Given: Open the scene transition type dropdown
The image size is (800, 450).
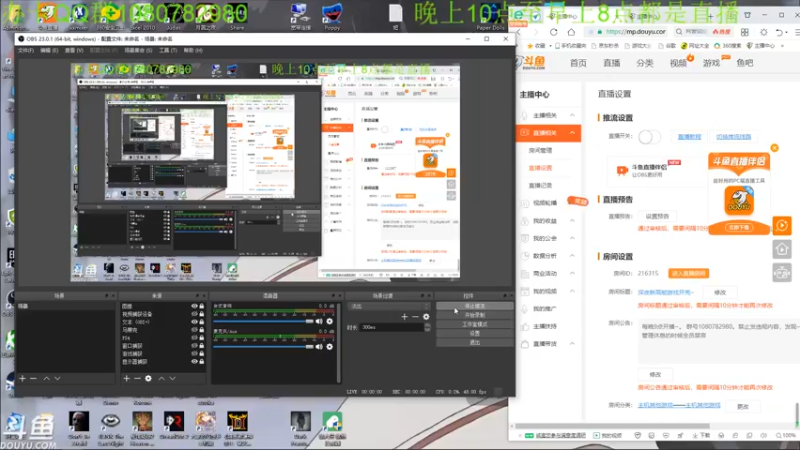Looking at the screenshot, I should coord(389,307).
